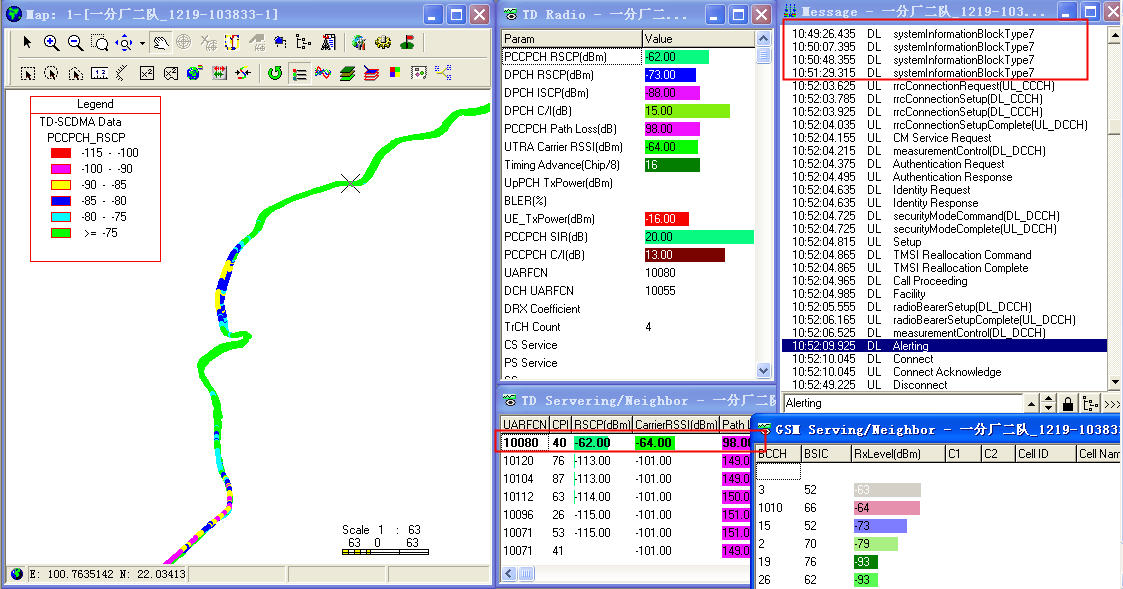Viewport: 1123px width, 589px height.
Task: Select message 10:49:26.435 systemInformationBlockType7
Action: coord(945,34)
